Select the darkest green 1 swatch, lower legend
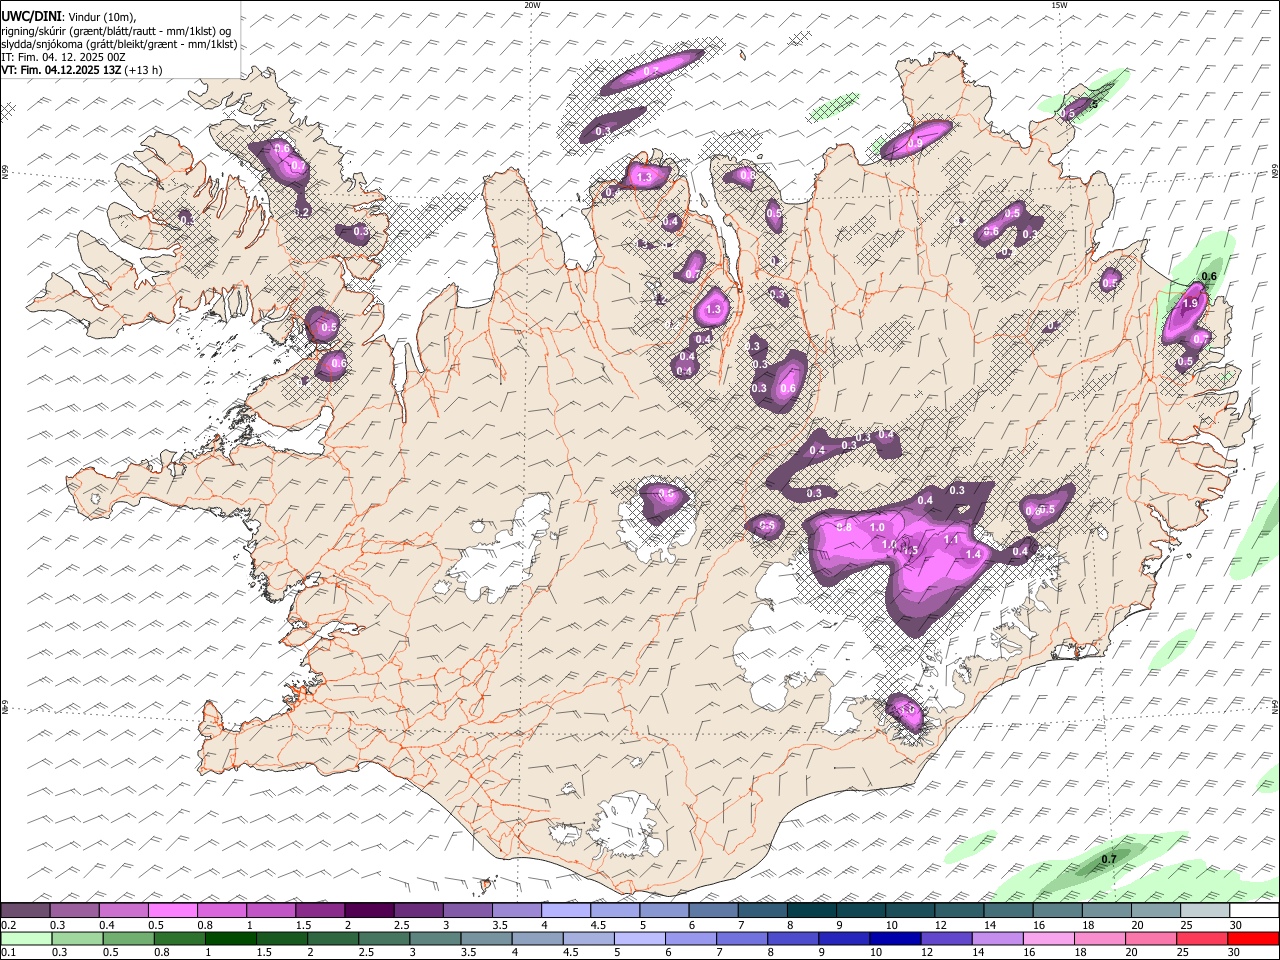 [230, 939]
